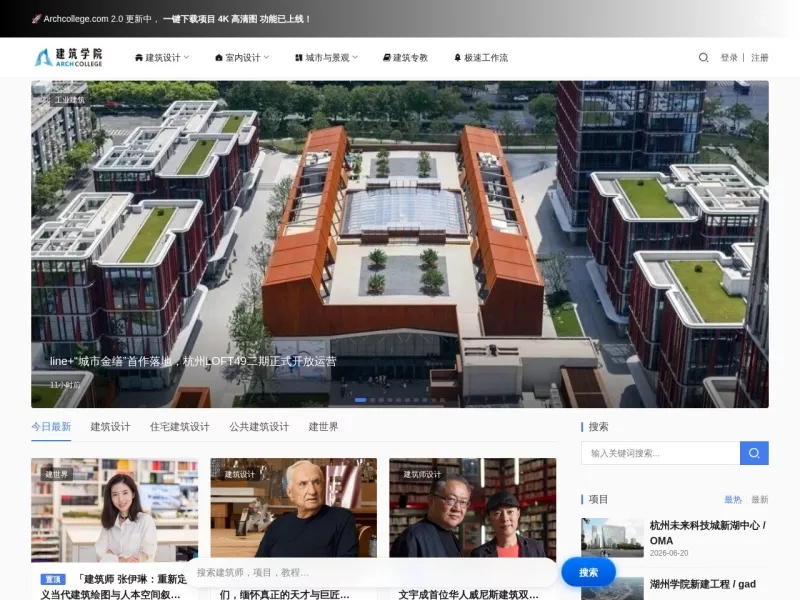
Task: Open the magnifier search in the navigation bar
Action: [704, 58]
